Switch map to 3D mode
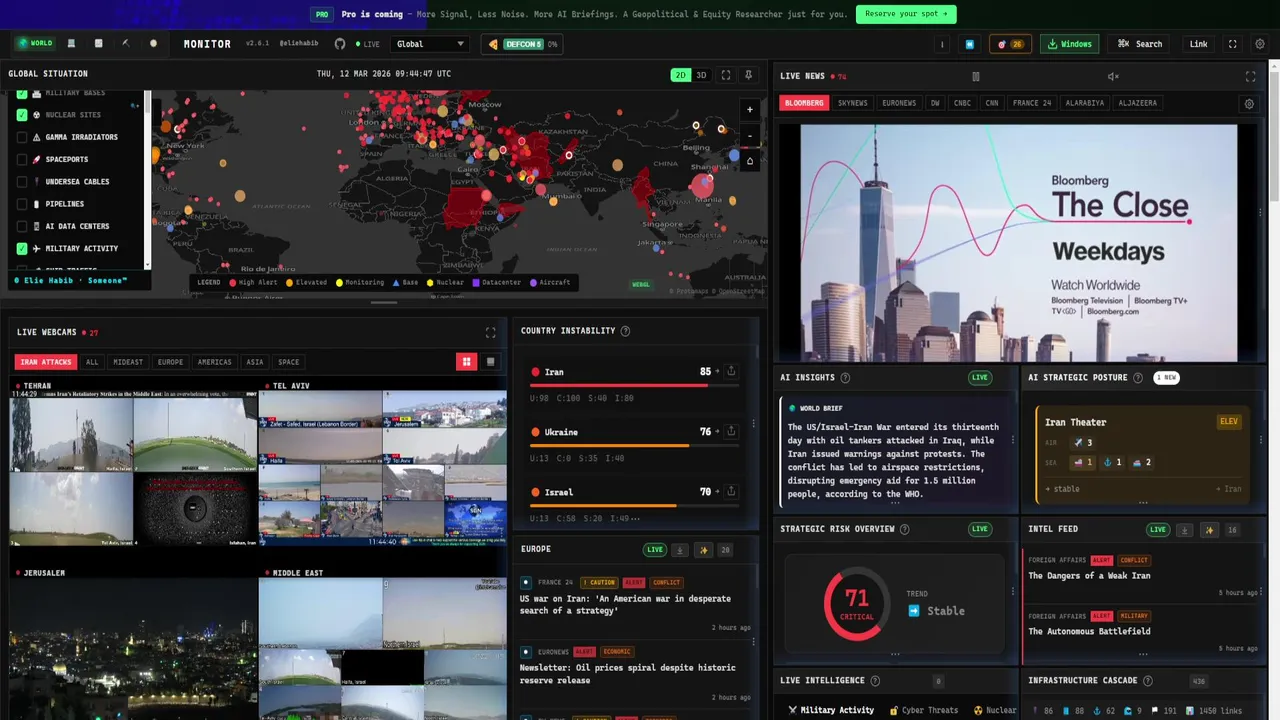The width and height of the screenshot is (1280, 720). pos(701,75)
